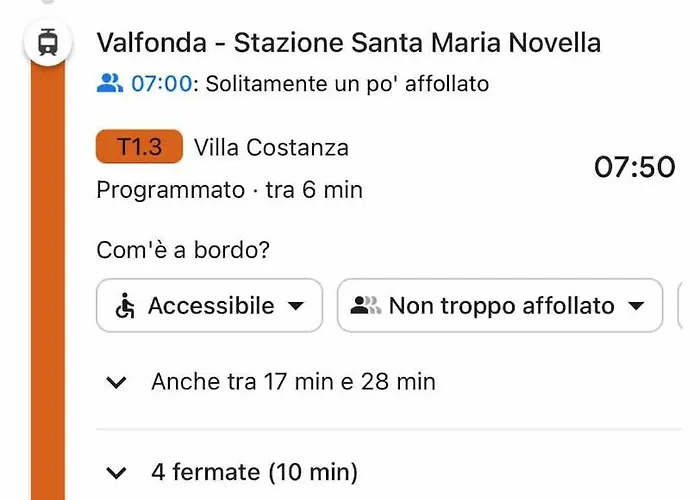Select the Accessibile chip label
This screenshot has height=500, width=700.
[x=211, y=306]
